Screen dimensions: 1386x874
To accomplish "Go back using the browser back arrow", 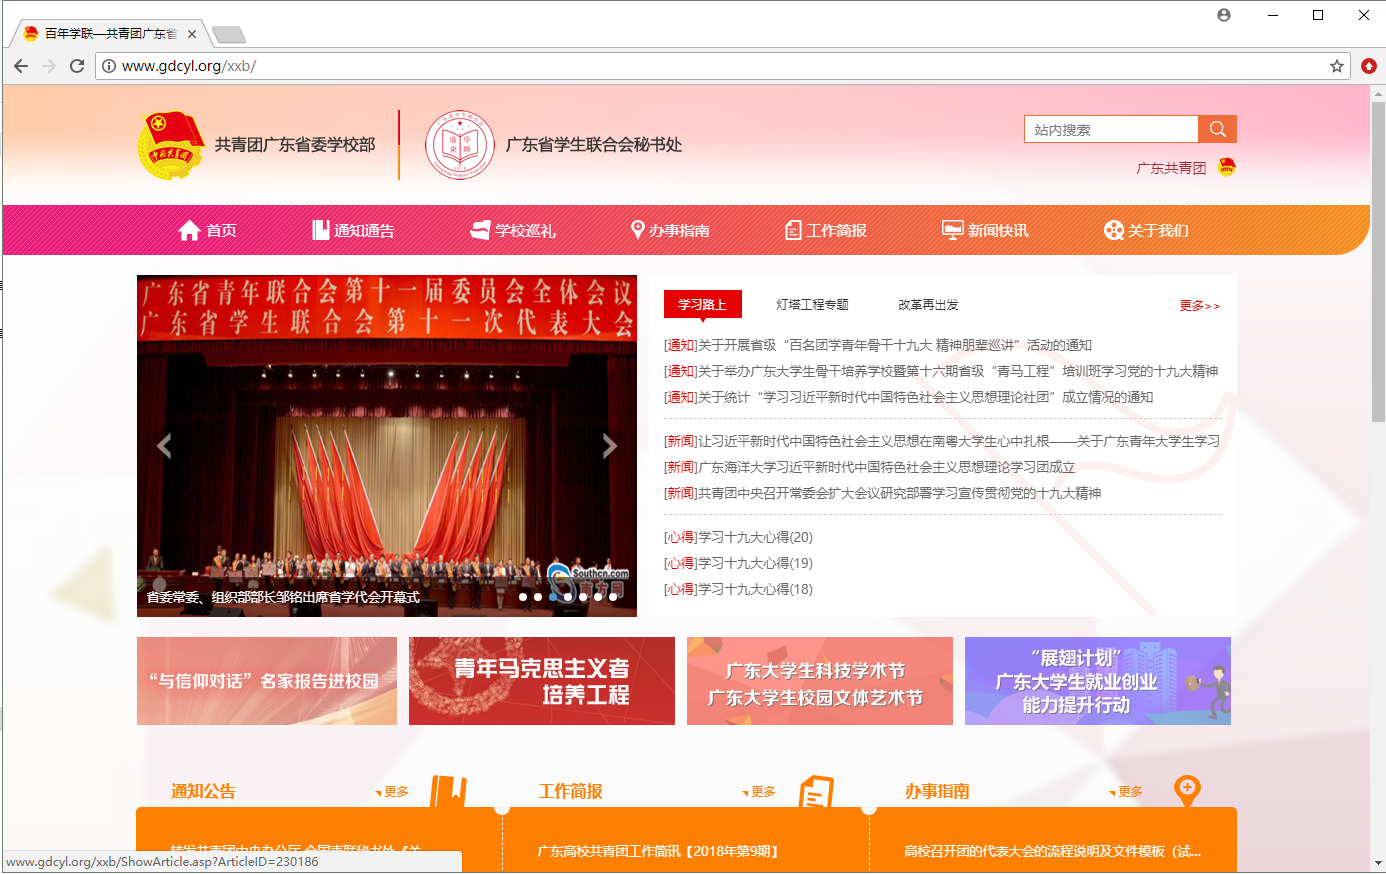I will click(21, 66).
